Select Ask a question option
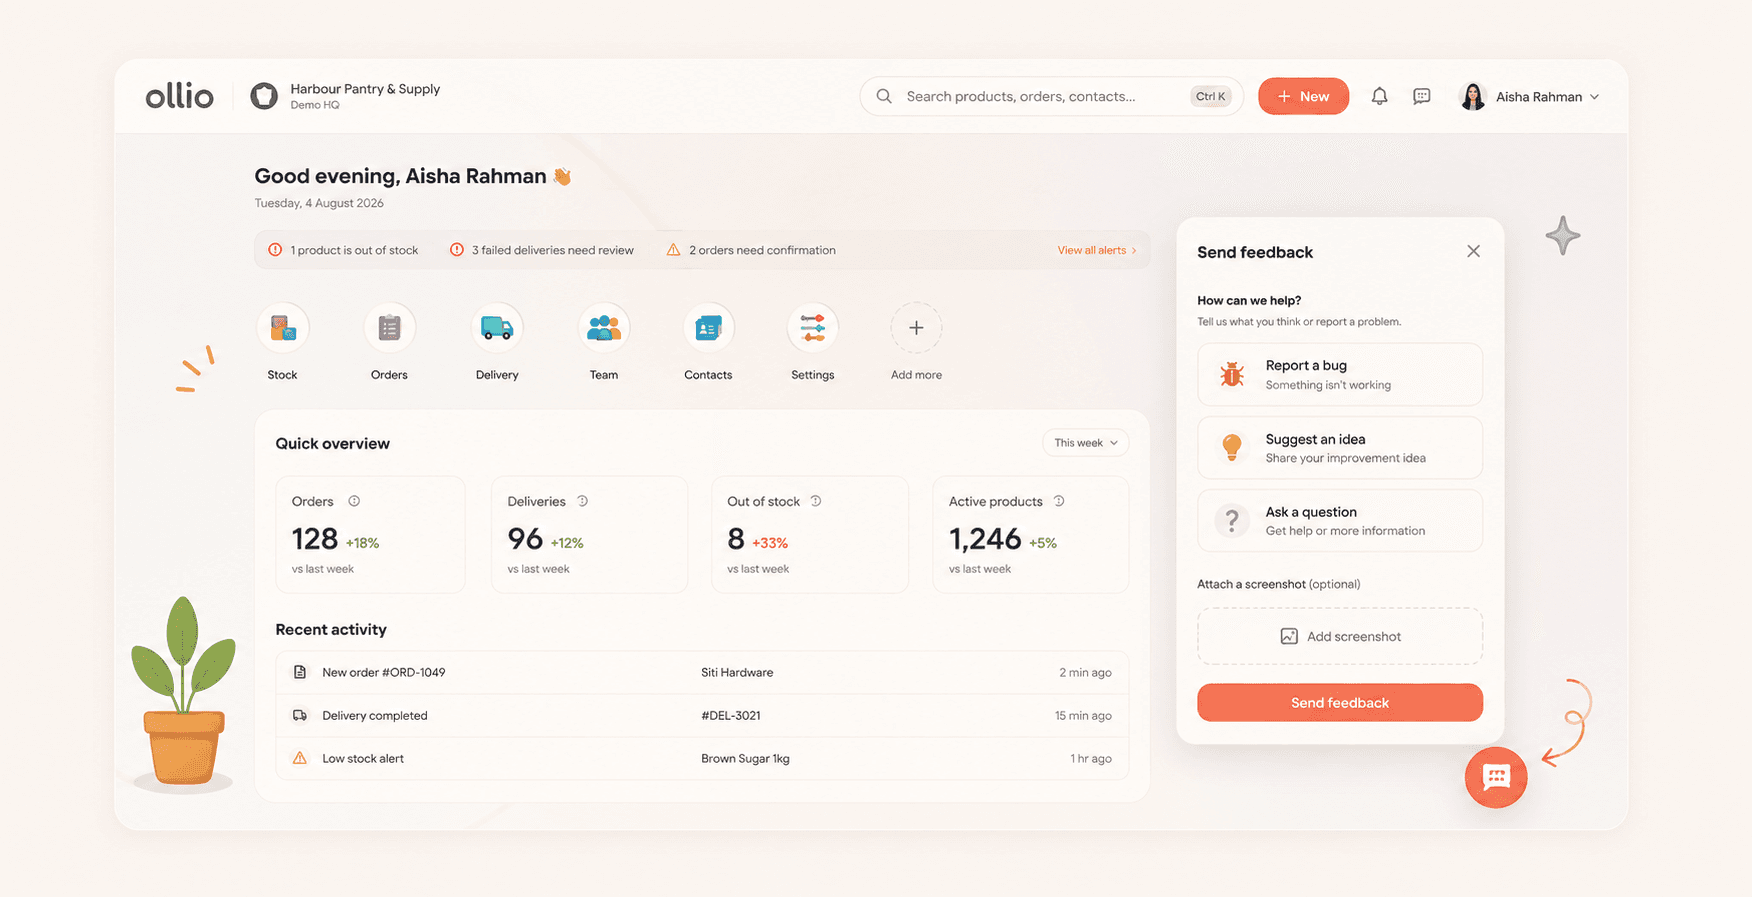 1340,521
